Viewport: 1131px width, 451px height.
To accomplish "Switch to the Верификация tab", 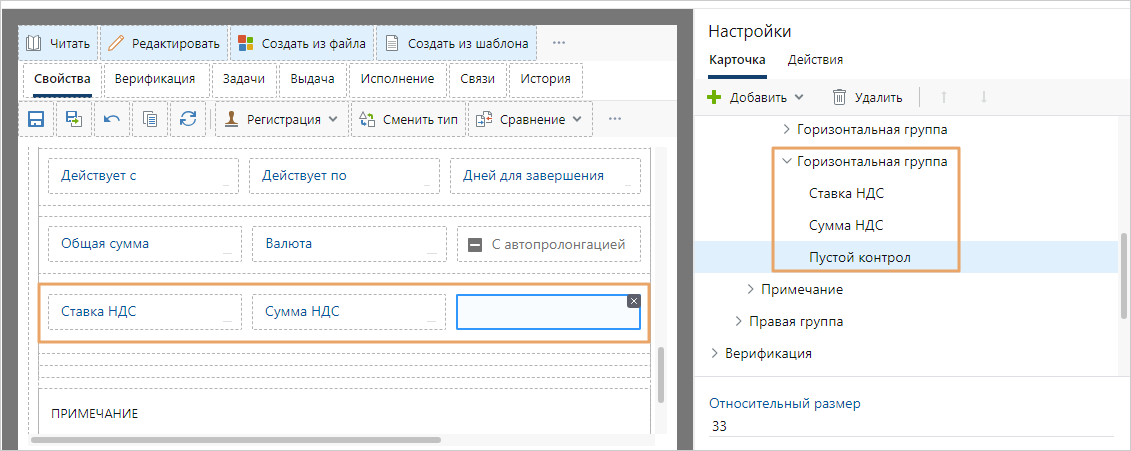I will (153, 79).
